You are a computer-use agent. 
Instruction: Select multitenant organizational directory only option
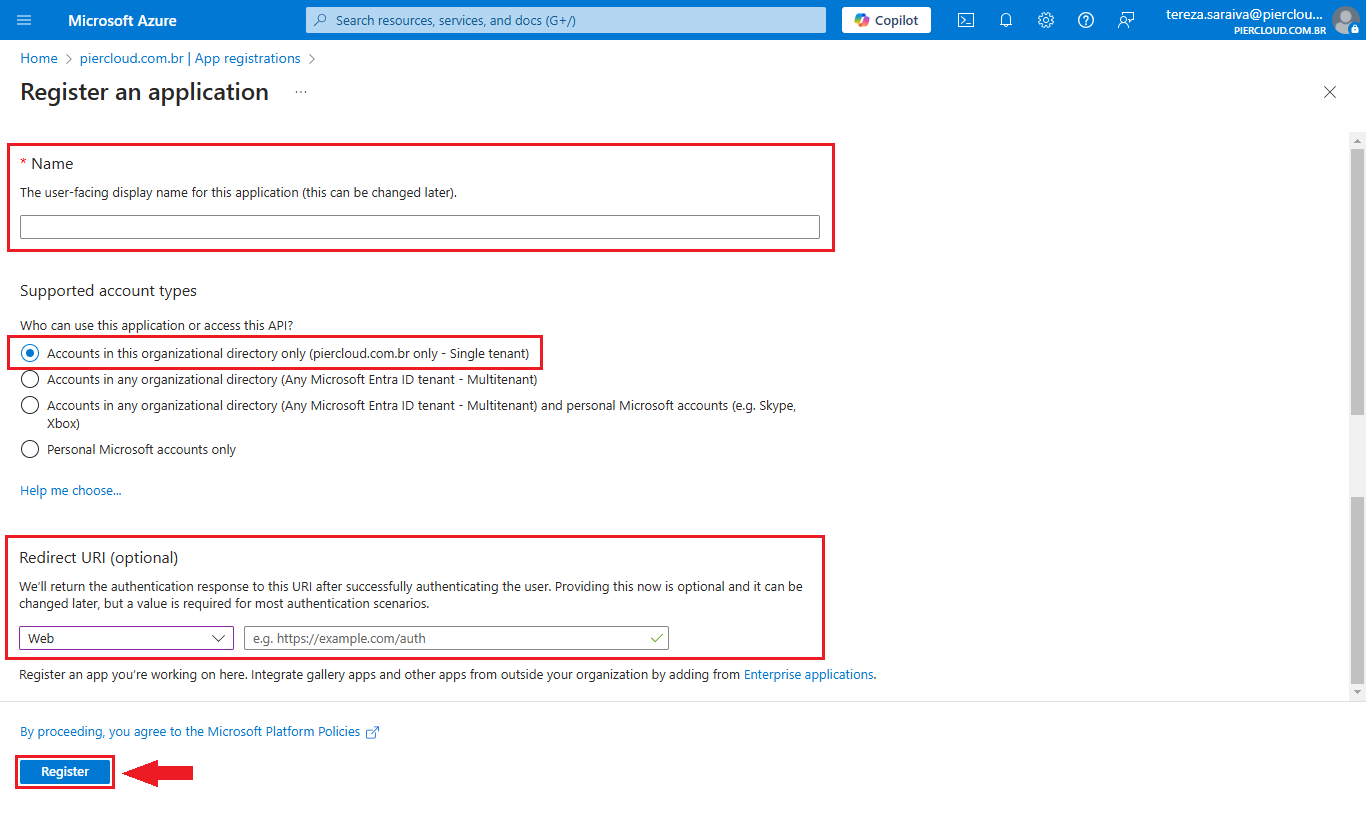[x=30, y=380]
